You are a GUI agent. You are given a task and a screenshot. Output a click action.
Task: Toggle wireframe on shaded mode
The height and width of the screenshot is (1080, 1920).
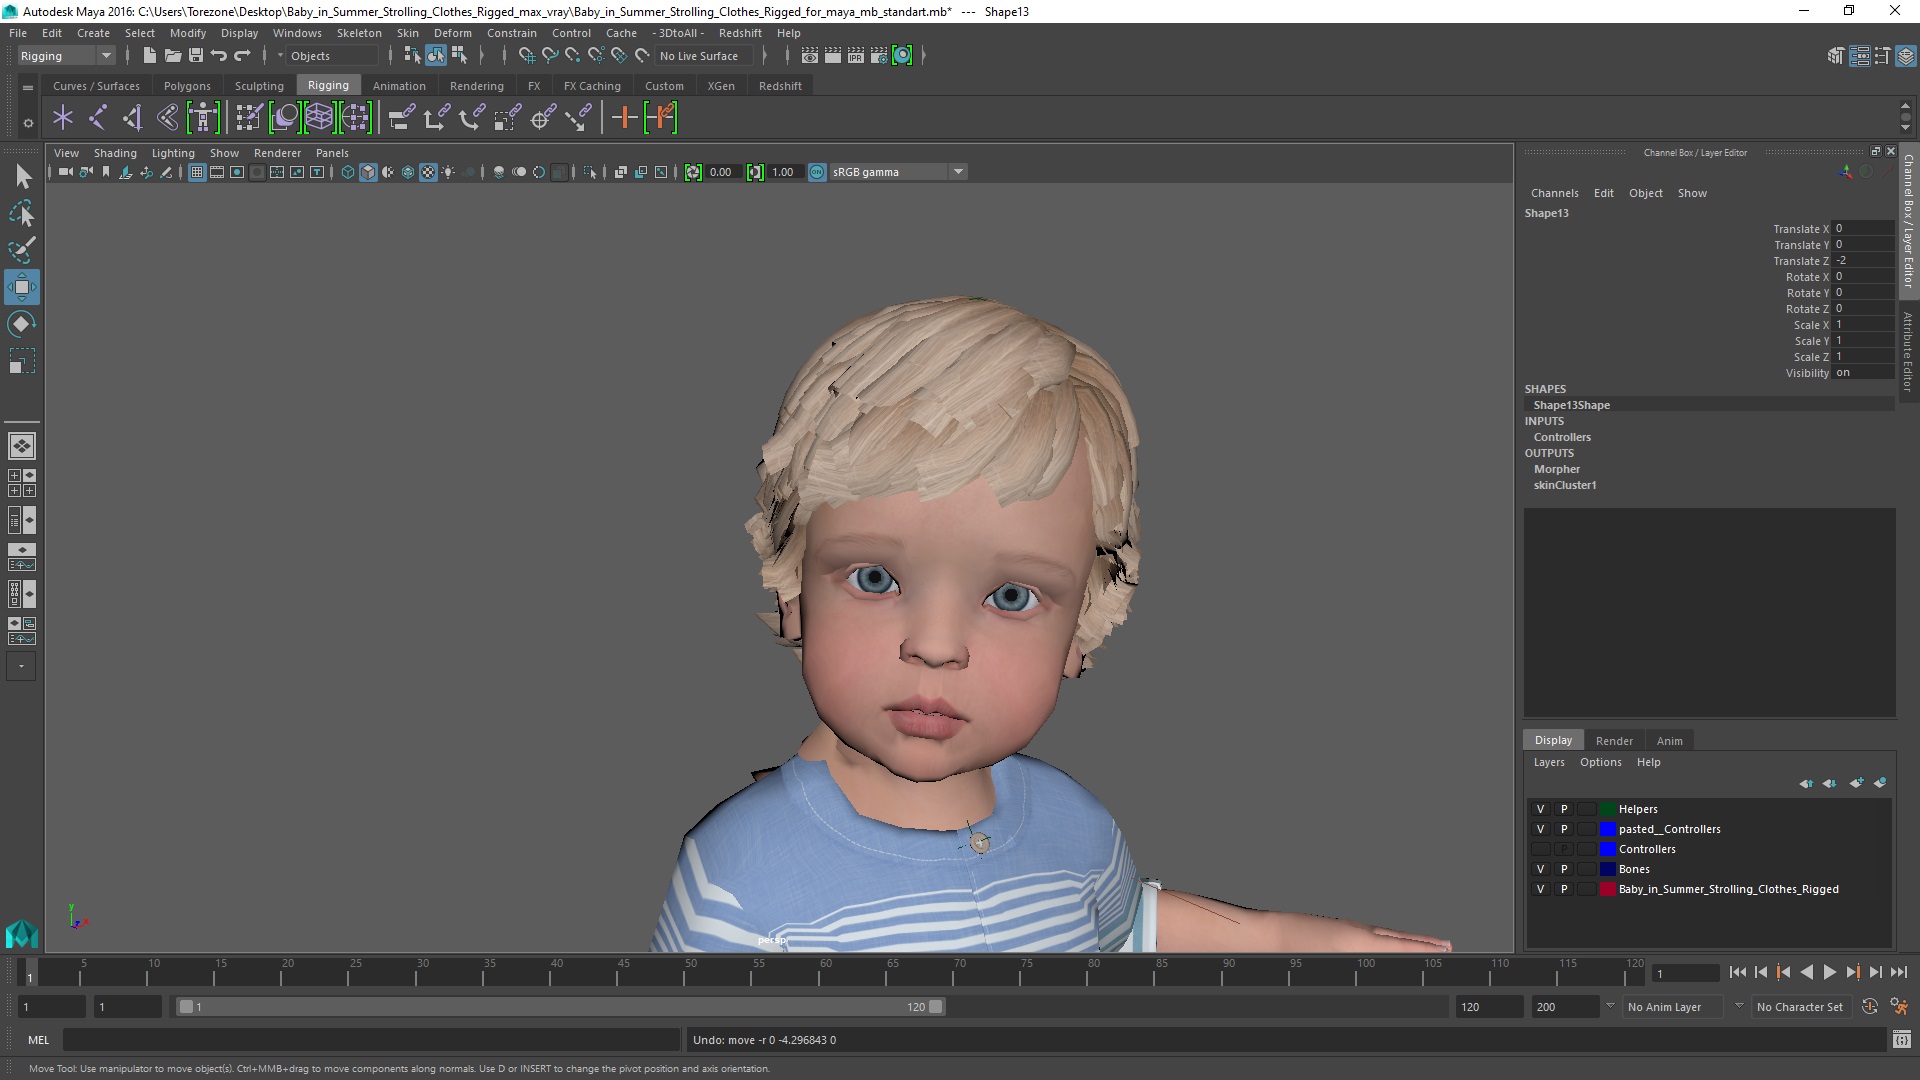(408, 172)
